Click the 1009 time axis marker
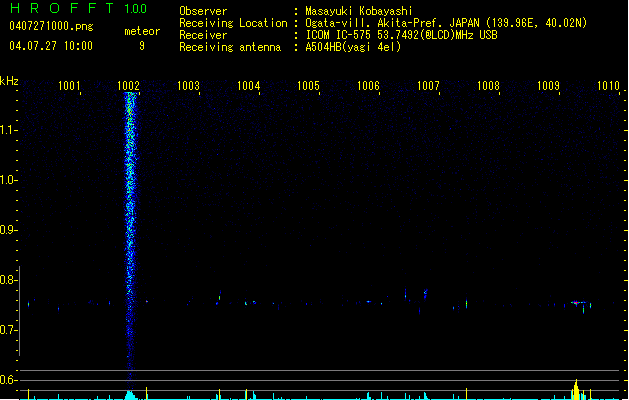The width and height of the screenshot is (629, 400). coord(548,86)
